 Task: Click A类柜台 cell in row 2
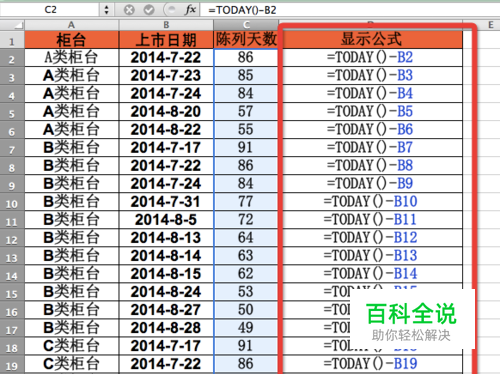71,58
